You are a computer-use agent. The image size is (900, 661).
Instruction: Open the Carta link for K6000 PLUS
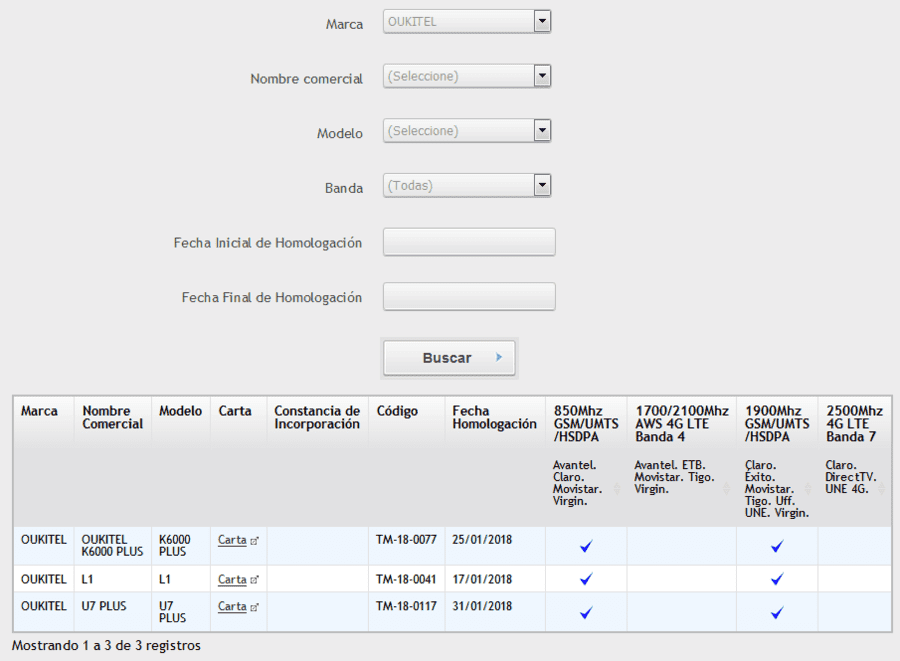click(232, 540)
